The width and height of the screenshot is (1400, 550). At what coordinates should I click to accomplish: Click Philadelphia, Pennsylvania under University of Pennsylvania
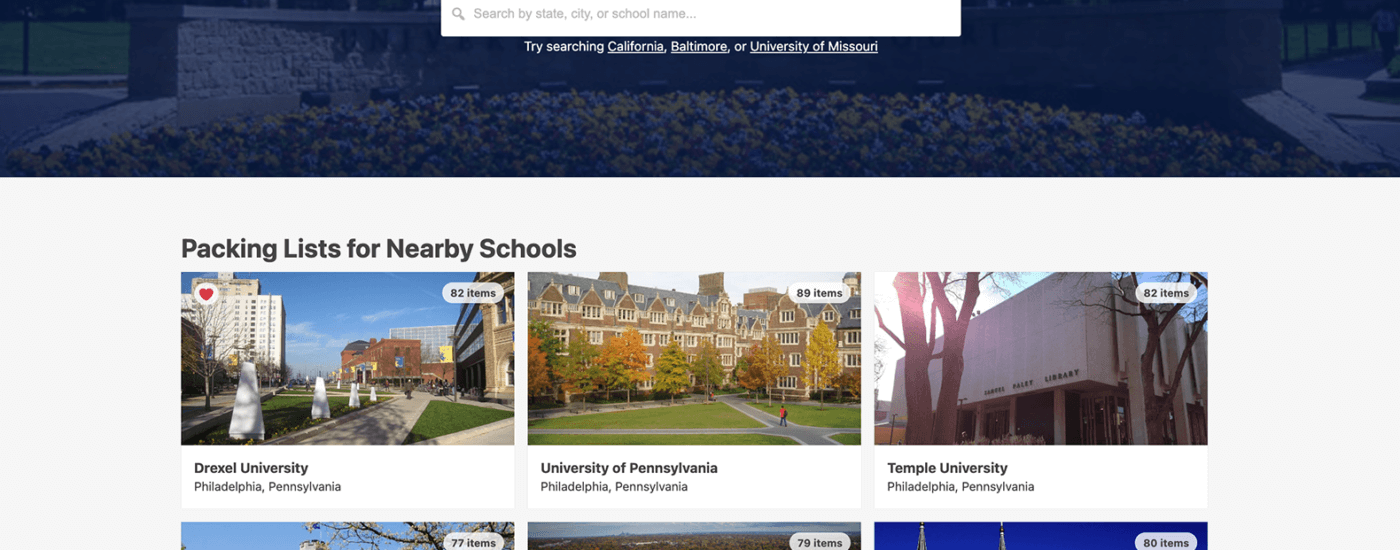[x=614, y=487]
